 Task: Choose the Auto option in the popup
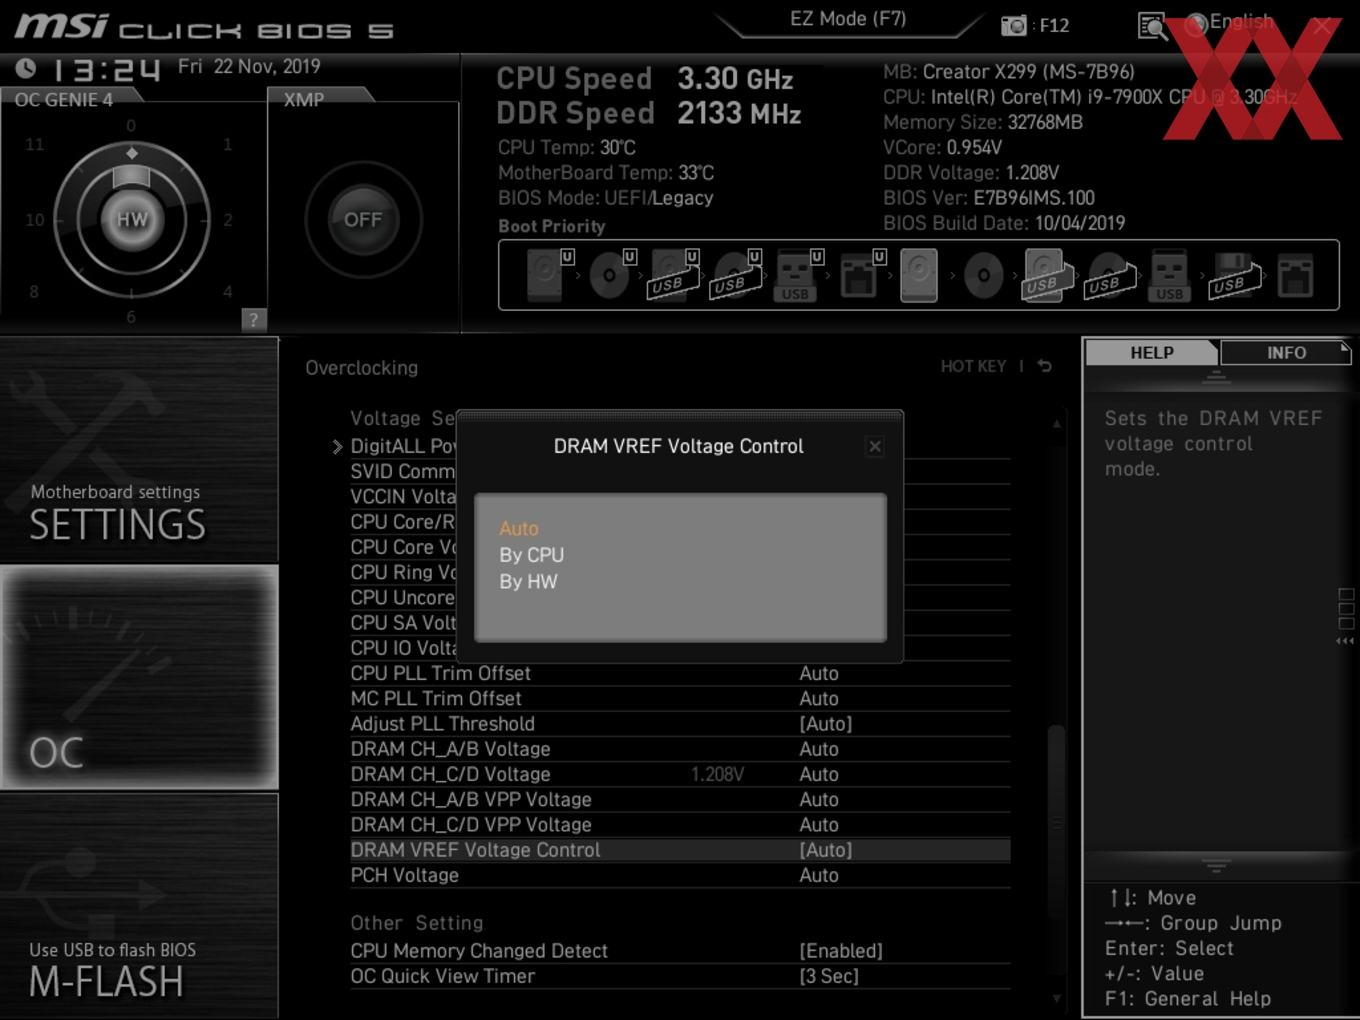[519, 528]
